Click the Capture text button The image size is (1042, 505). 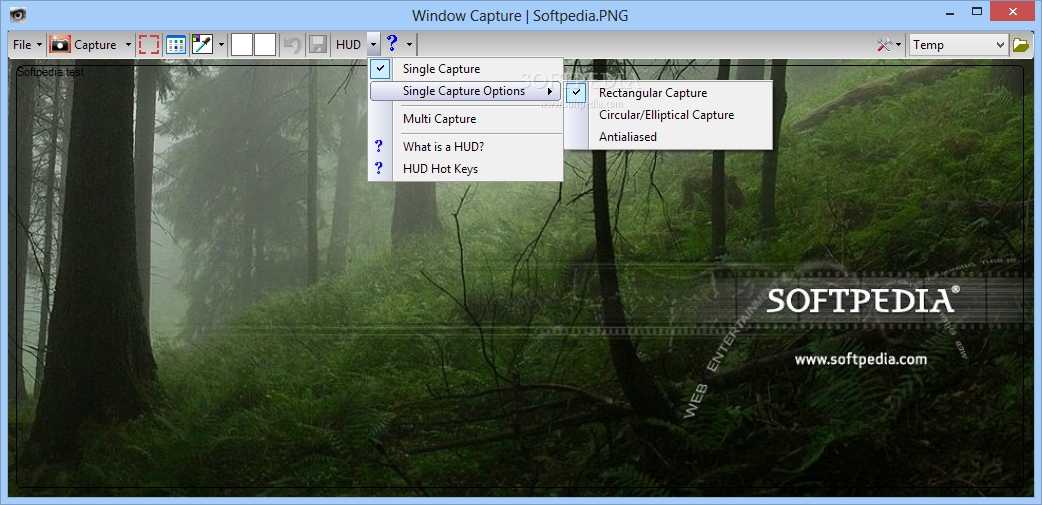pyautogui.click(x=95, y=45)
